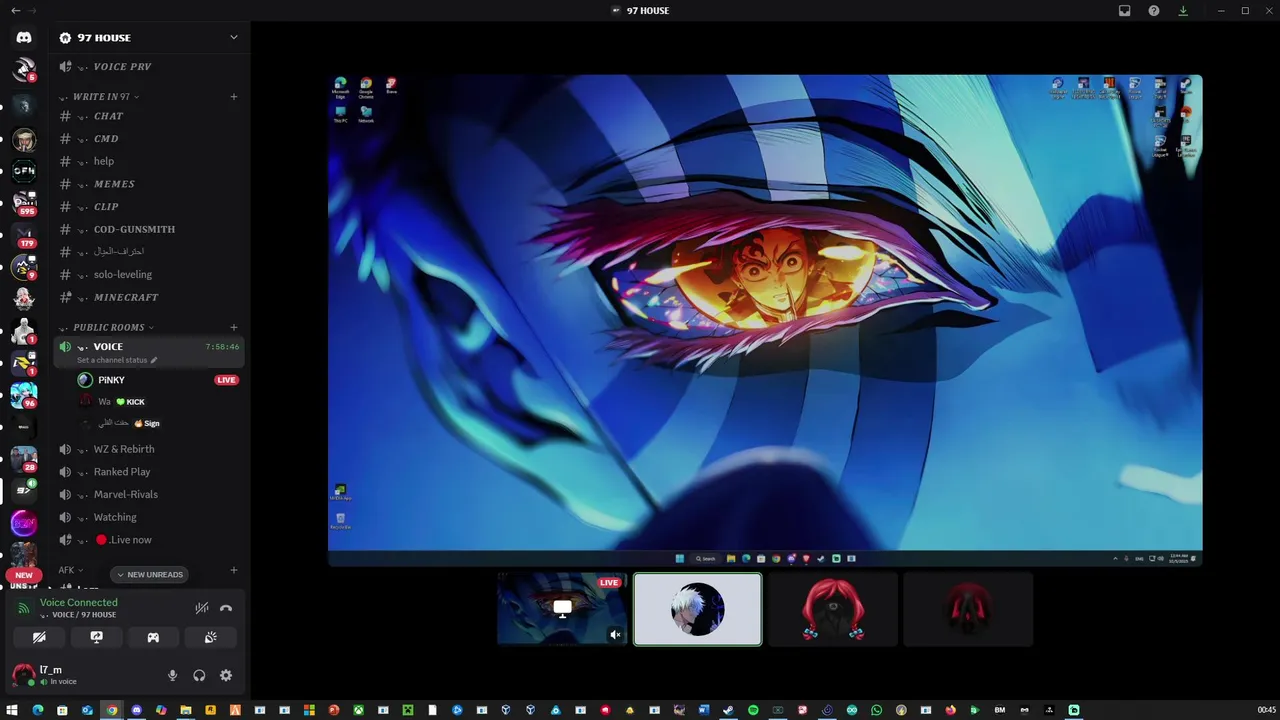Select the LIVE stream thumbnail tile
The height and width of the screenshot is (720, 1280).
tap(562, 609)
